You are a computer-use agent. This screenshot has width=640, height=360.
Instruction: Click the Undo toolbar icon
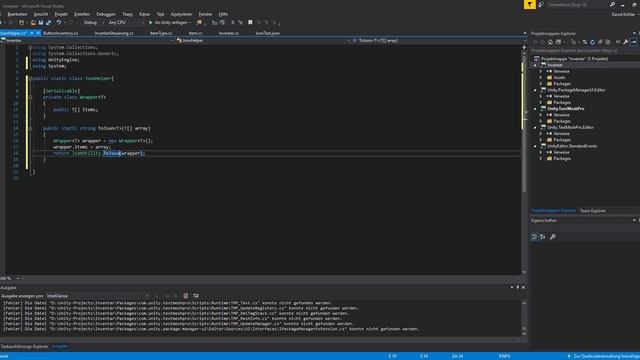point(59,22)
